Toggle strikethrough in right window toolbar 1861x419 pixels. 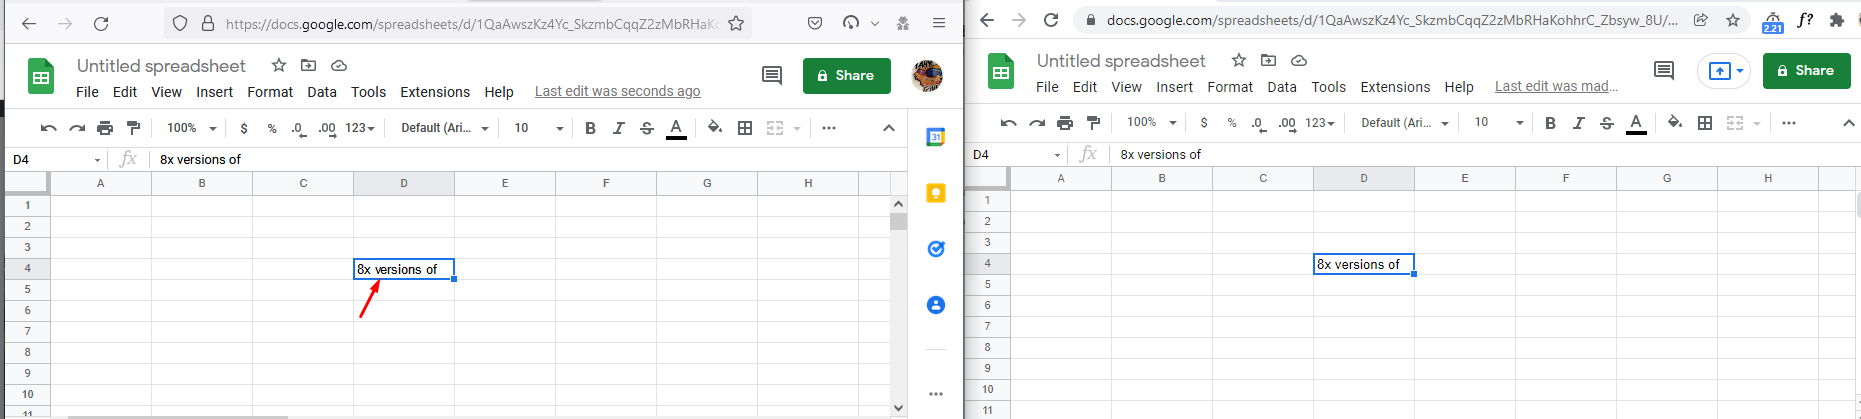tap(1607, 123)
